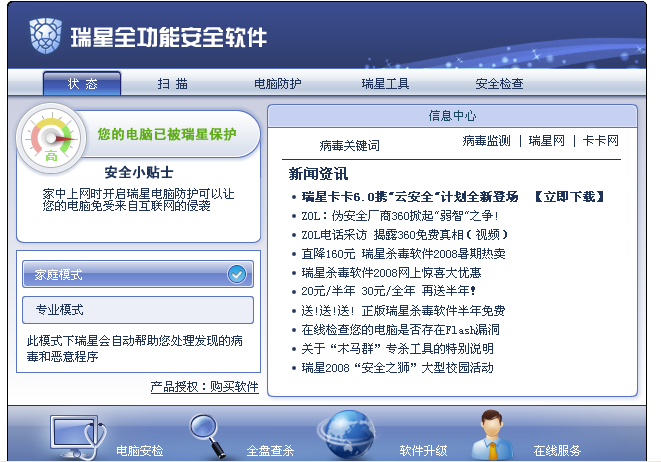Open news 直降160元 瑞星杀毒软件2008暑期热卖
Image resolution: width=661 pixels, height=462 pixels.
403,254
